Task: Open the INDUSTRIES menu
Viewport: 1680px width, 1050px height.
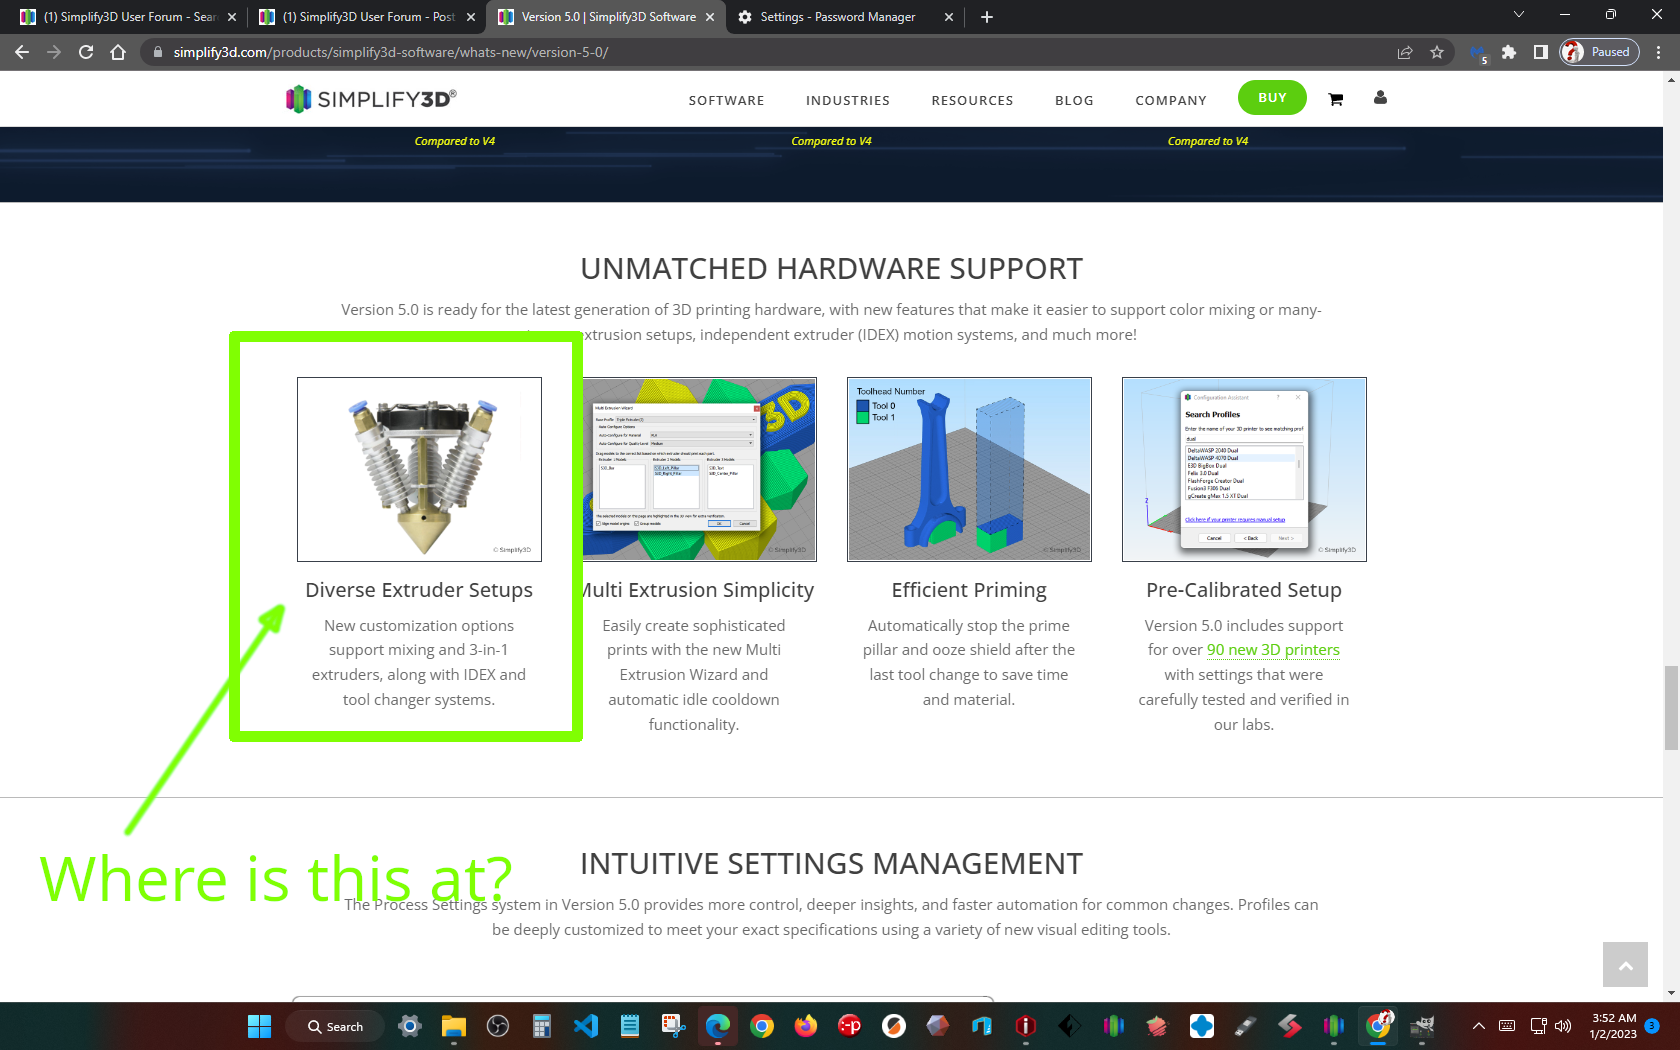Action: (848, 101)
